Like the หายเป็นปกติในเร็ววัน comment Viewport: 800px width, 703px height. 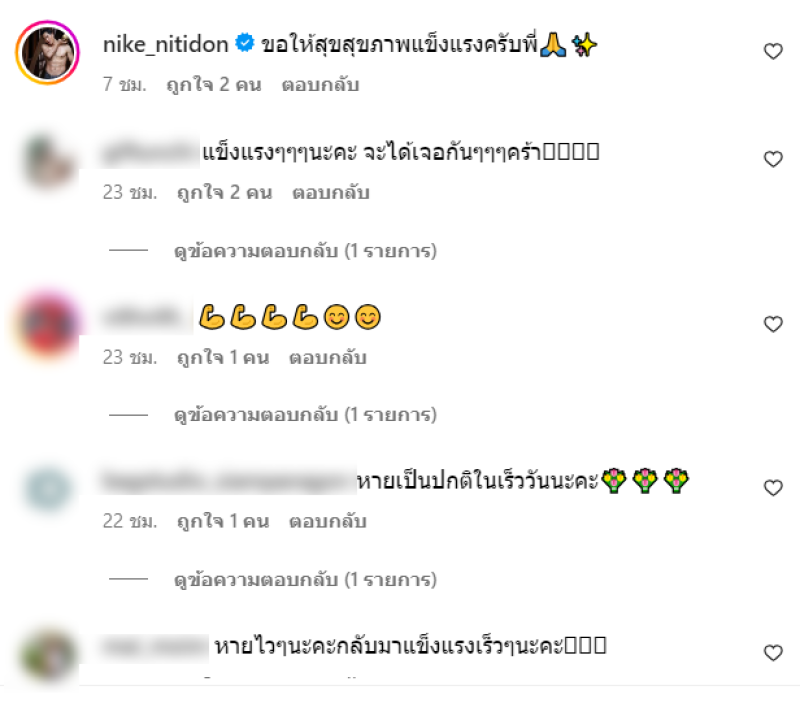[x=773, y=488]
